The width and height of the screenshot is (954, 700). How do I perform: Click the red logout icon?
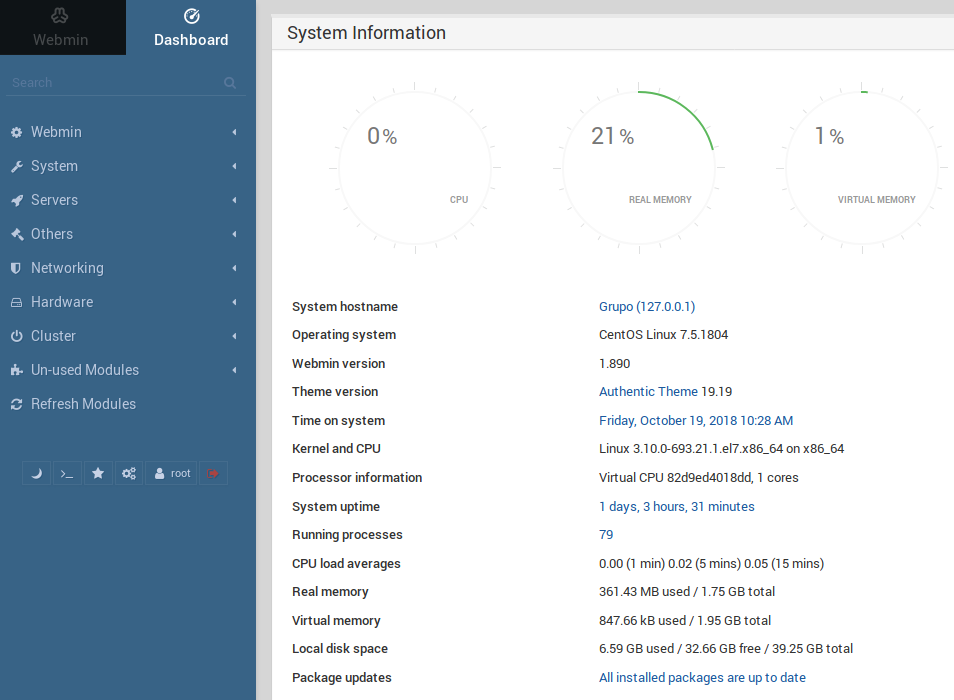(213, 473)
